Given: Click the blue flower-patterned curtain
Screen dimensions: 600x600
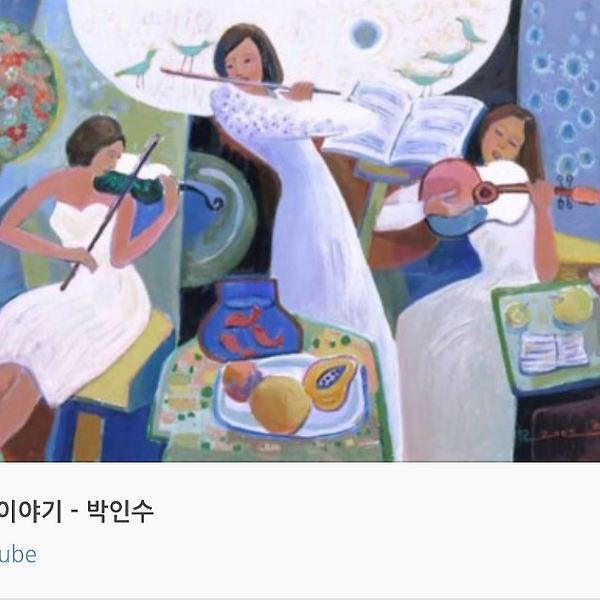Looking at the screenshot, I should click(x=562, y=115).
